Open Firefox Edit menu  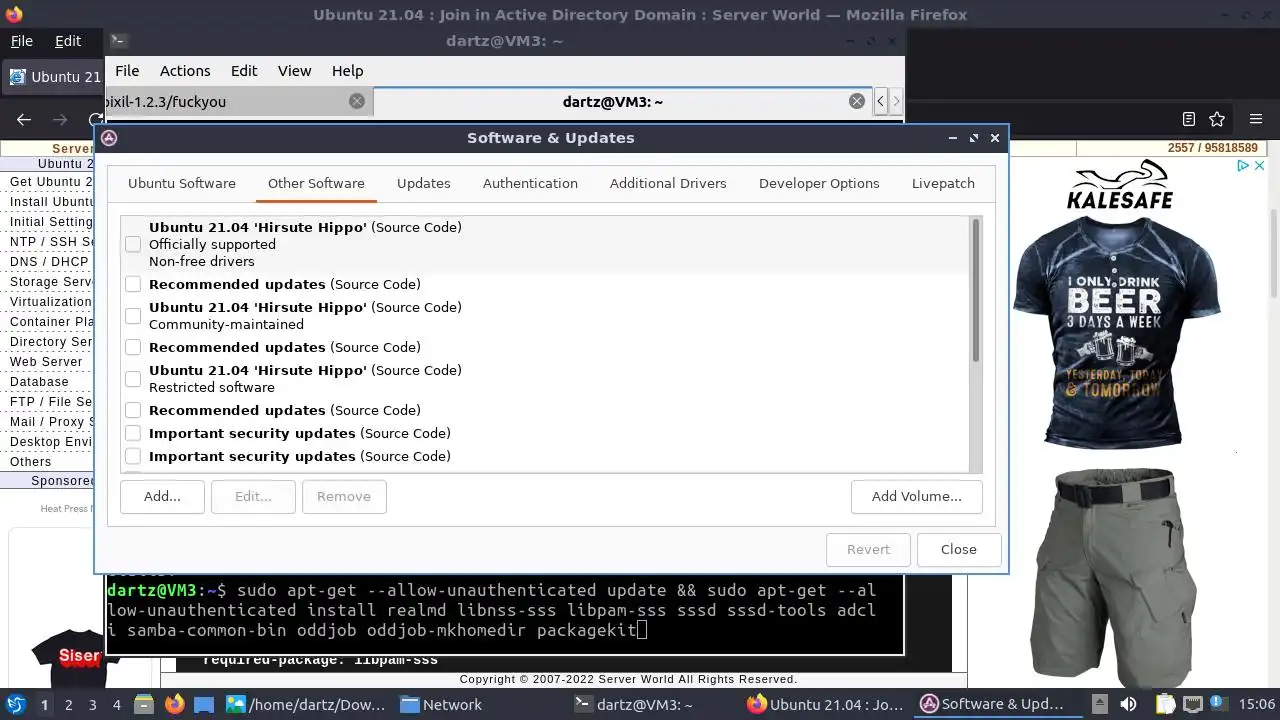click(x=68, y=41)
